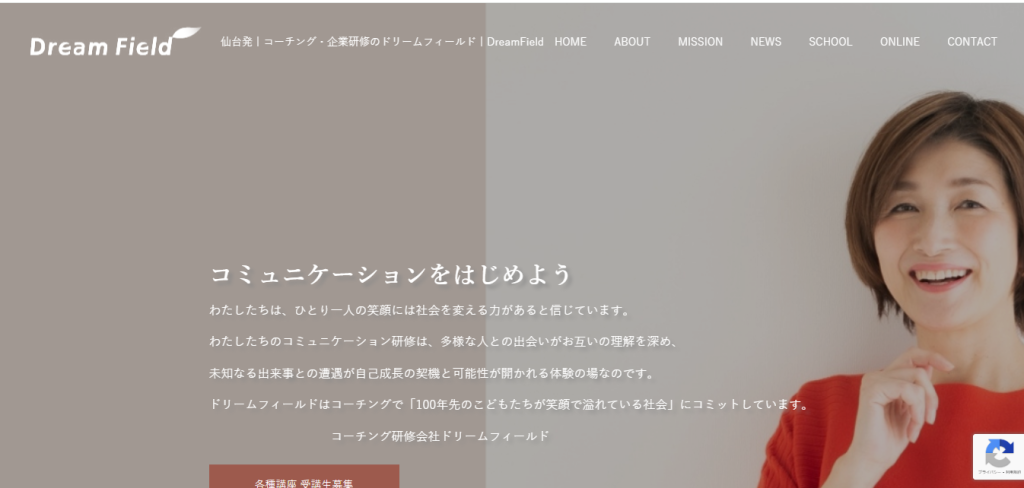Choose ONLINE from the top navigation
1024x488 pixels.
pos(899,42)
